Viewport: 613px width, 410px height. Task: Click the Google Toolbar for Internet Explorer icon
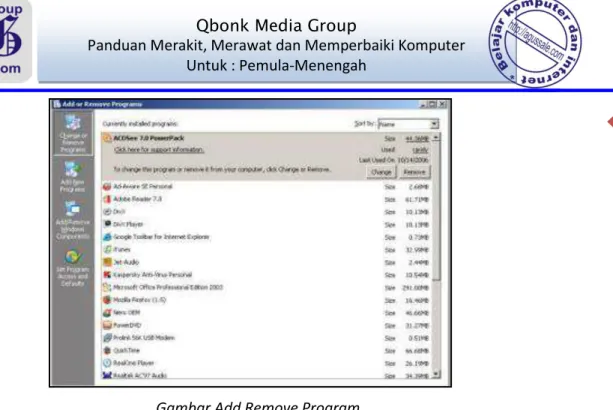coord(107,237)
